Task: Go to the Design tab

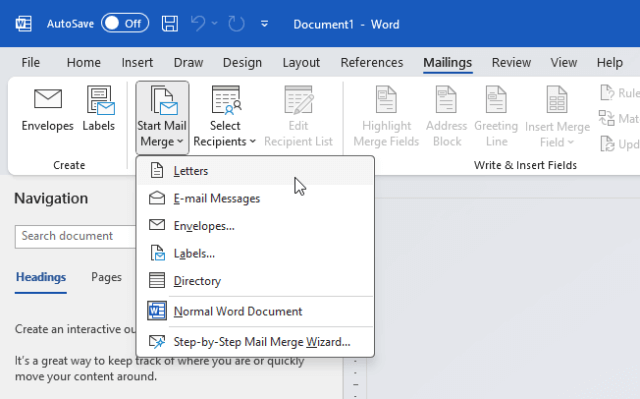Action: click(242, 62)
